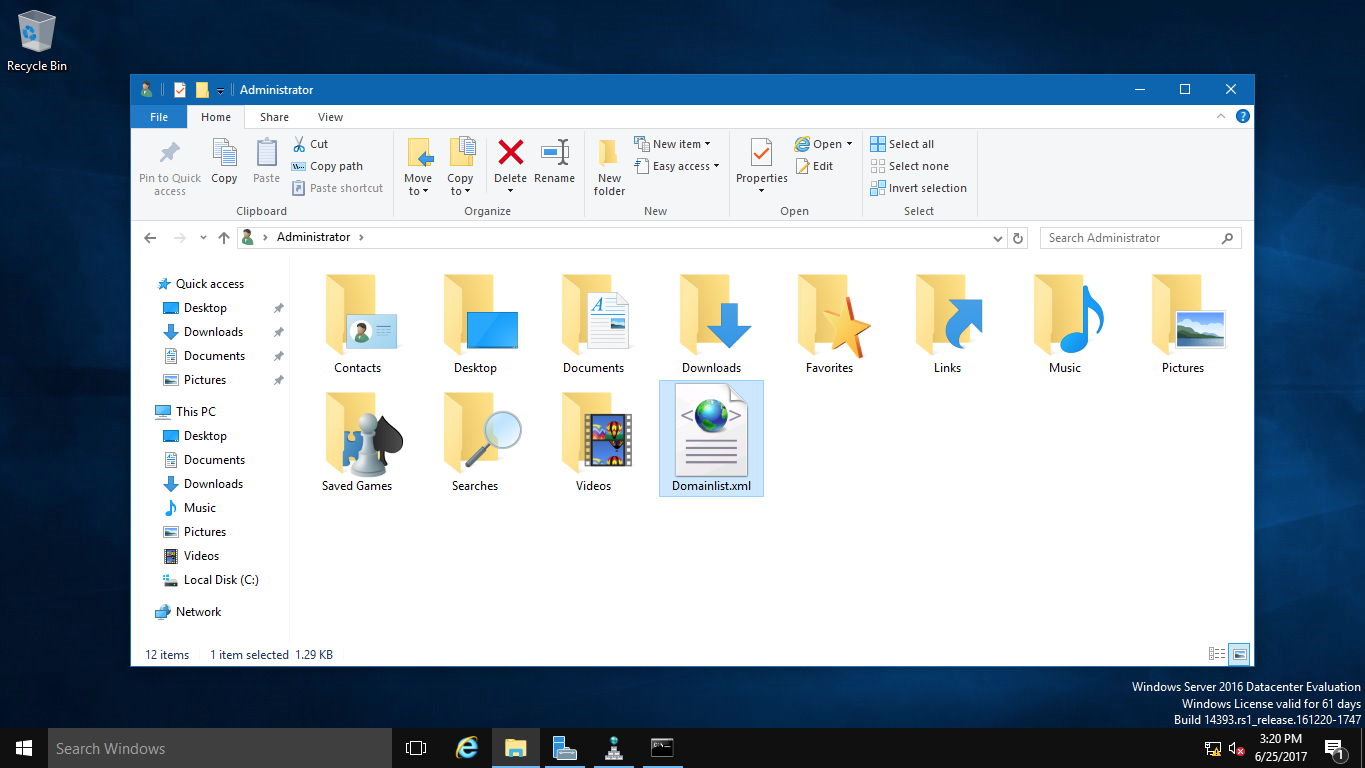Open Recycle Bin on the desktop
This screenshot has height=768, width=1365.
[x=37, y=41]
